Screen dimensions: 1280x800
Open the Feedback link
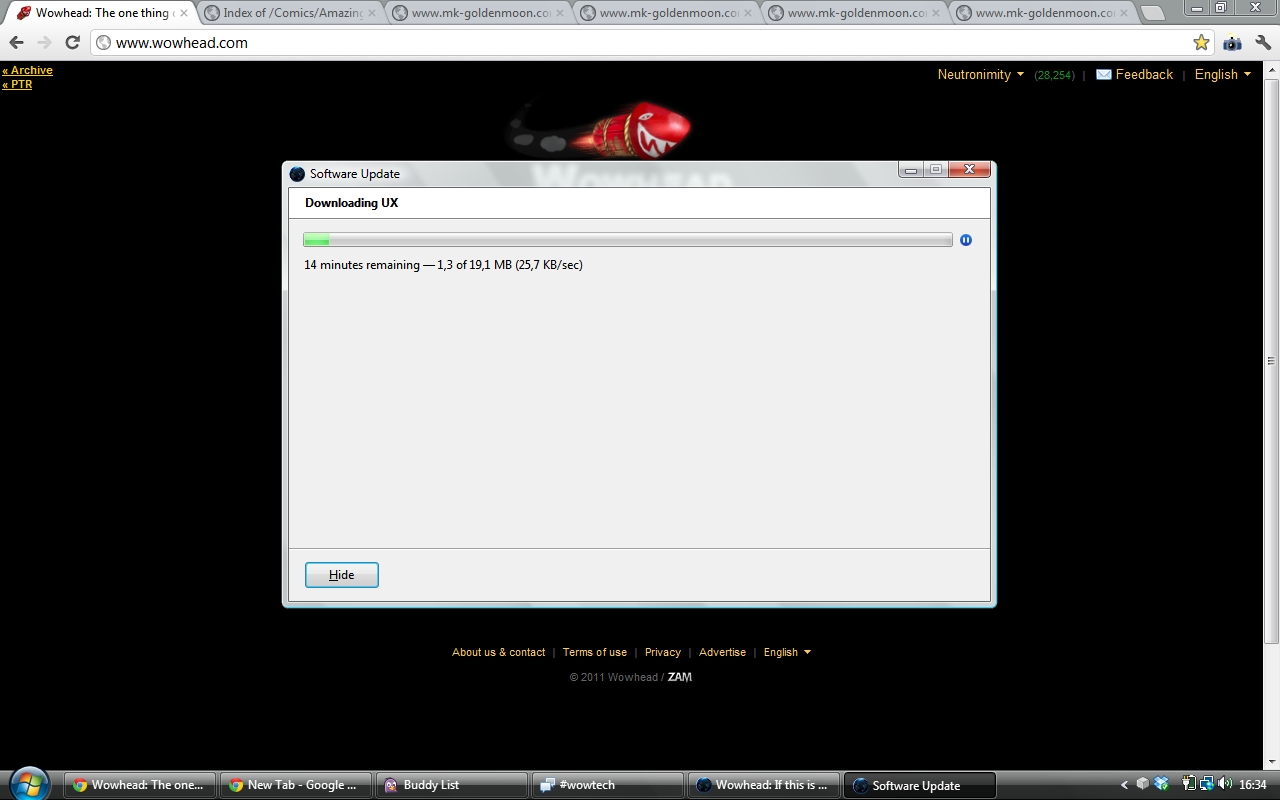click(x=1135, y=74)
